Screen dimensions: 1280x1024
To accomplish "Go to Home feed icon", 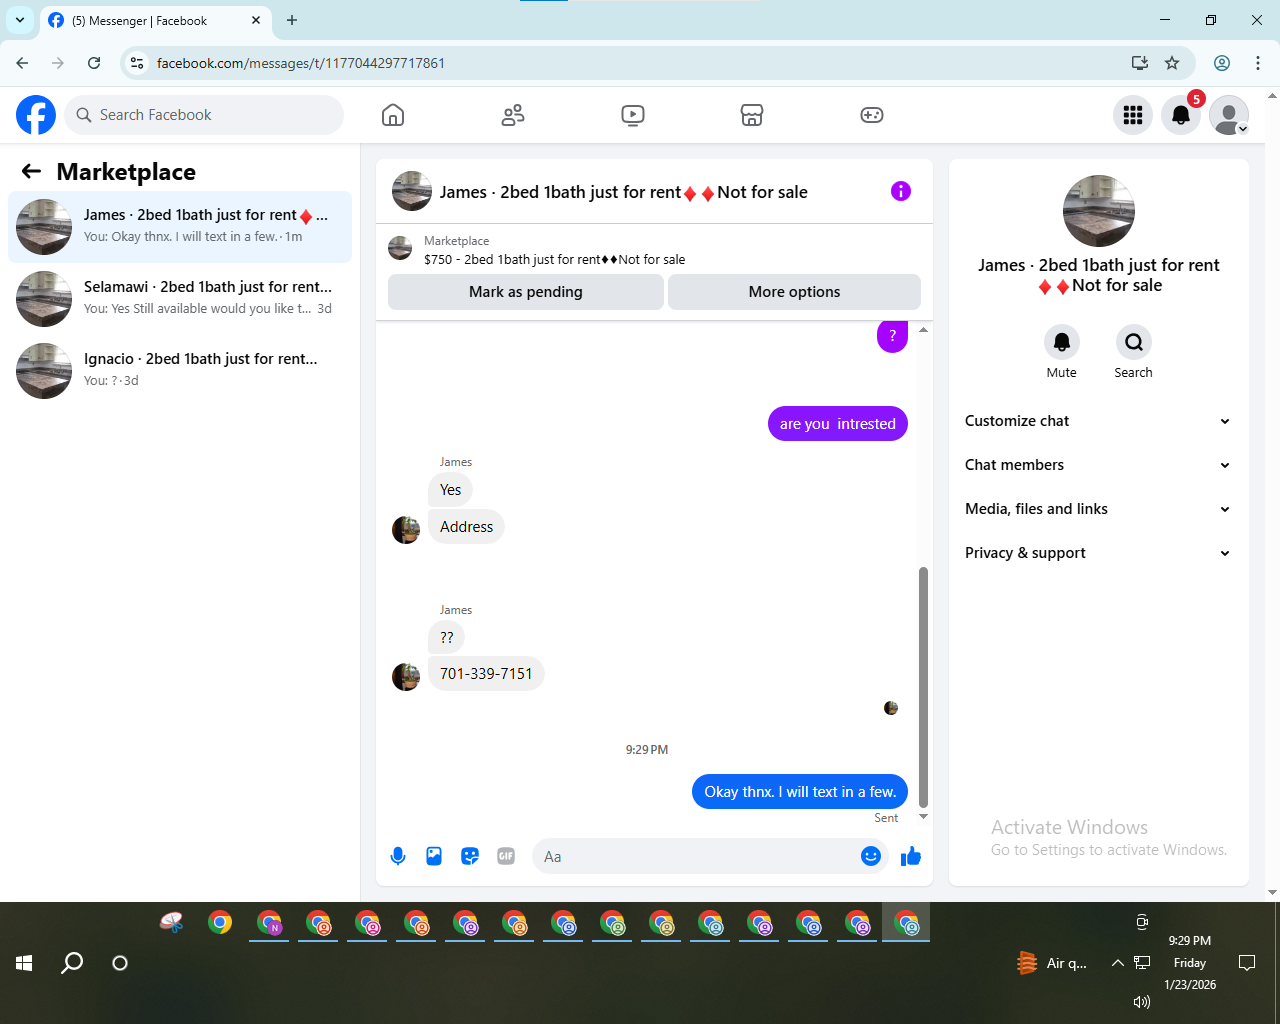I will (393, 115).
